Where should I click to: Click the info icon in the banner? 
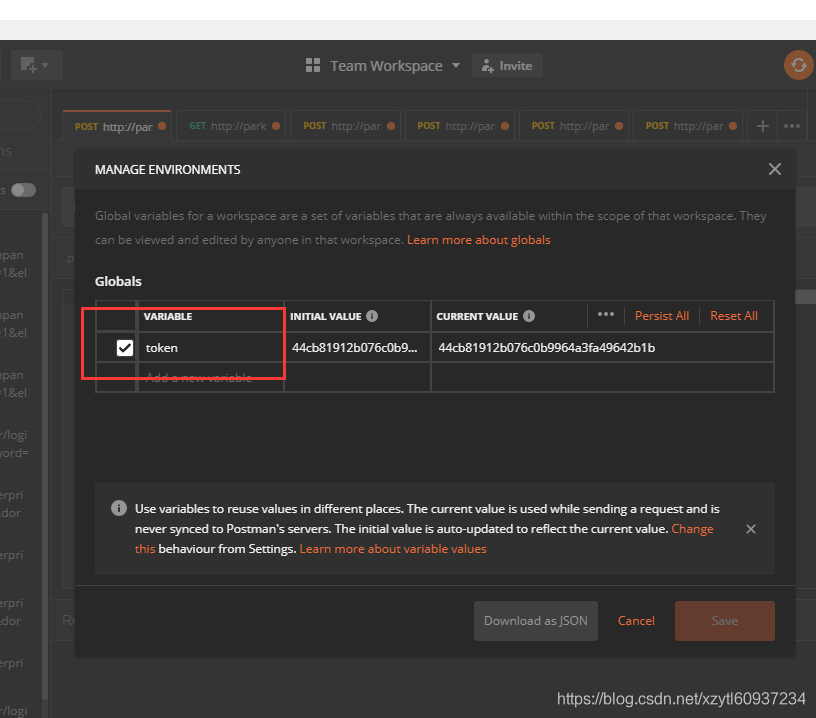coord(119,508)
